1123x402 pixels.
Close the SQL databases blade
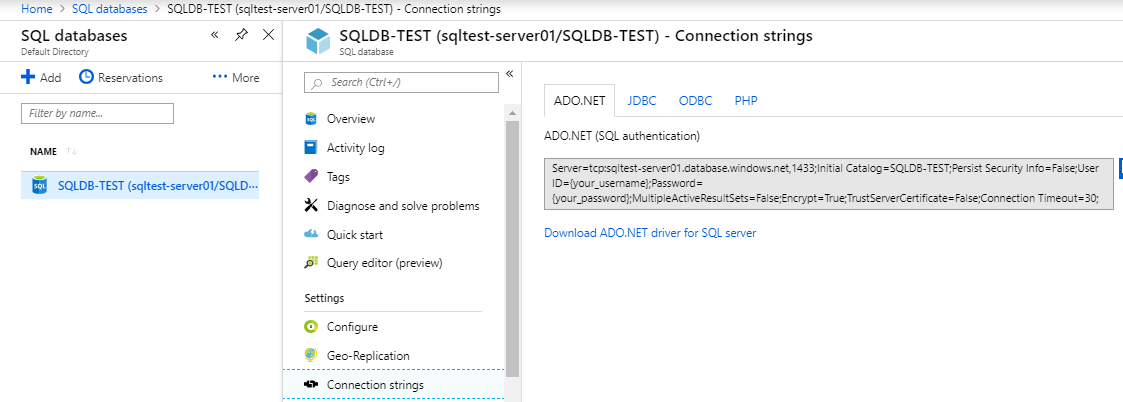[x=269, y=34]
